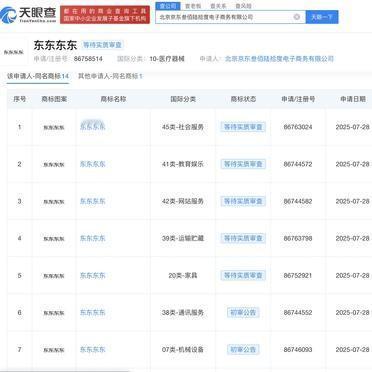Click the 申请/注册号 column header
Image resolution: width=372 pixels, height=372 pixels.
point(298,99)
